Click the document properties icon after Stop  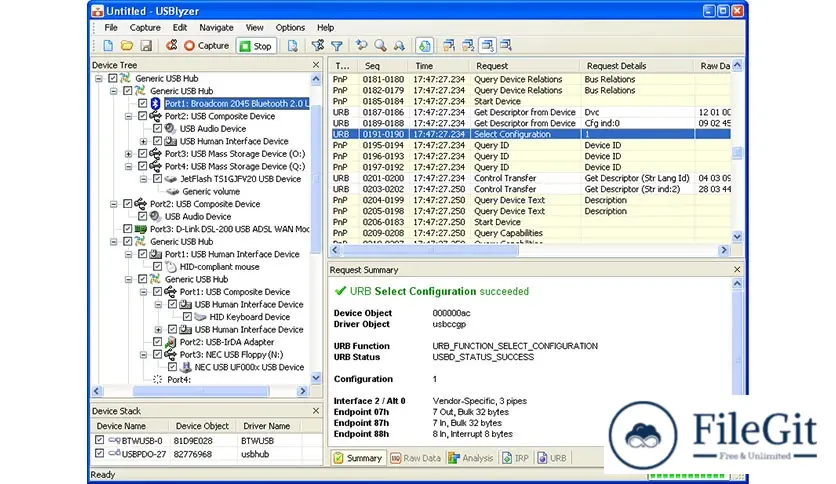pyautogui.click(x=293, y=46)
